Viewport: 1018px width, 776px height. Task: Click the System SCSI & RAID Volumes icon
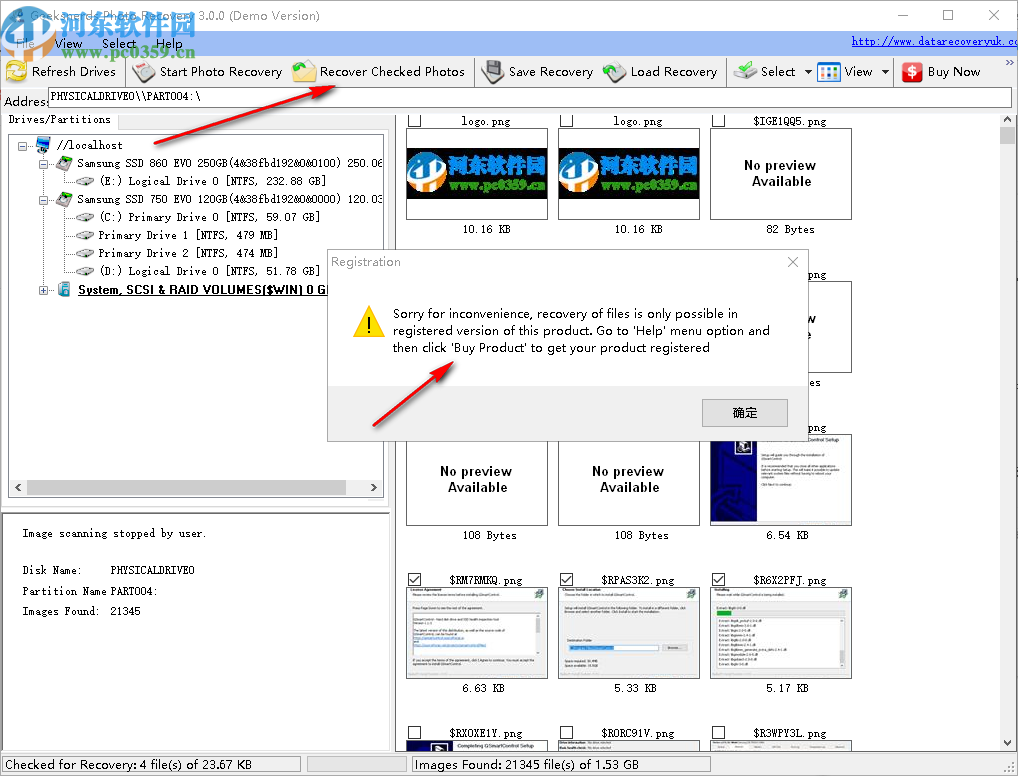coord(64,290)
